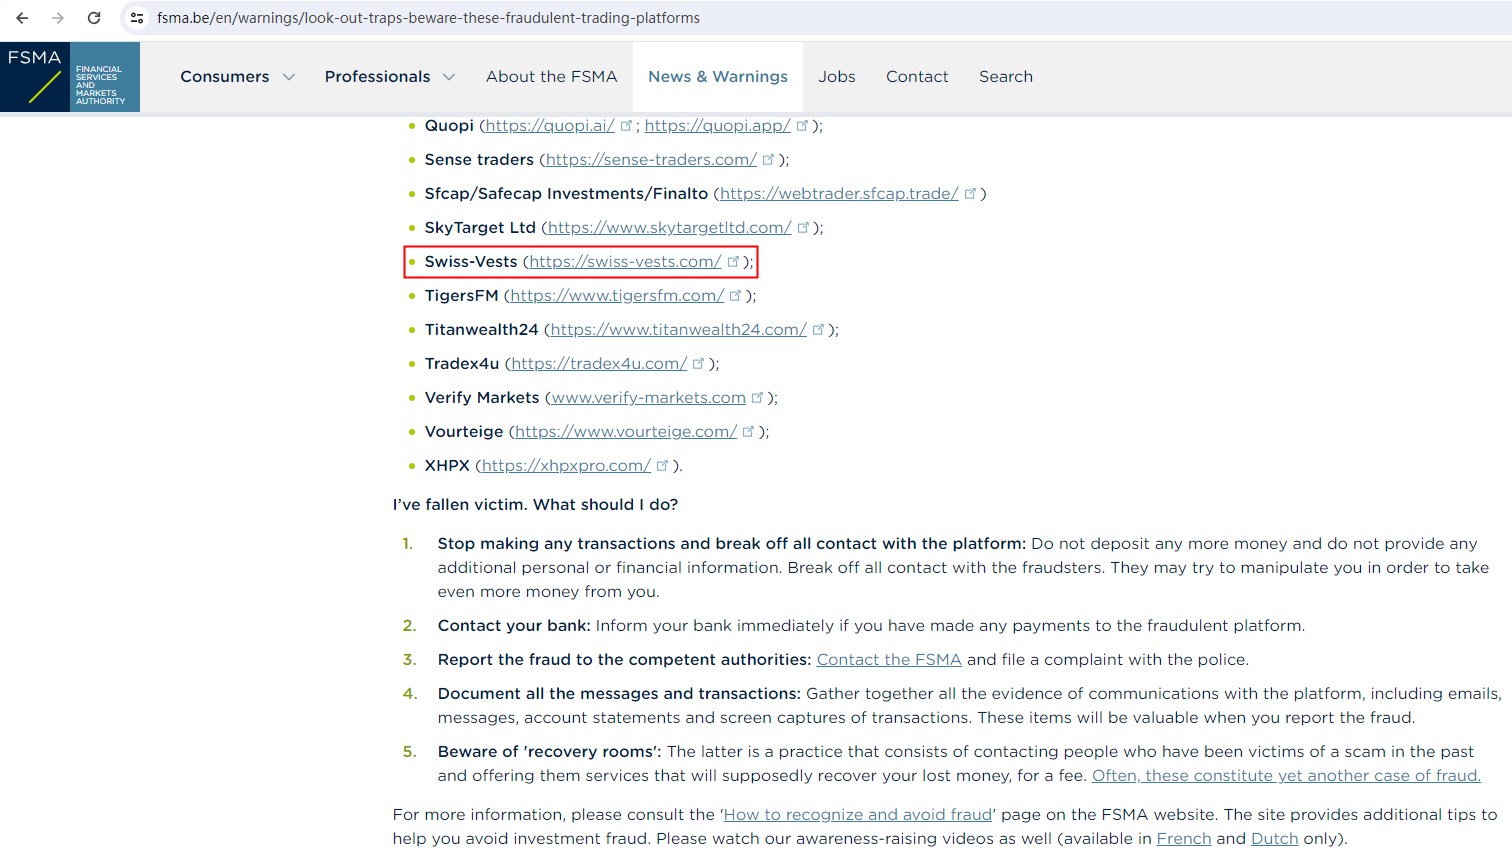Go to FSMA homepage via logo
Image resolution: width=1512 pixels, height=853 pixels.
pyautogui.click(x=70, y=77)
